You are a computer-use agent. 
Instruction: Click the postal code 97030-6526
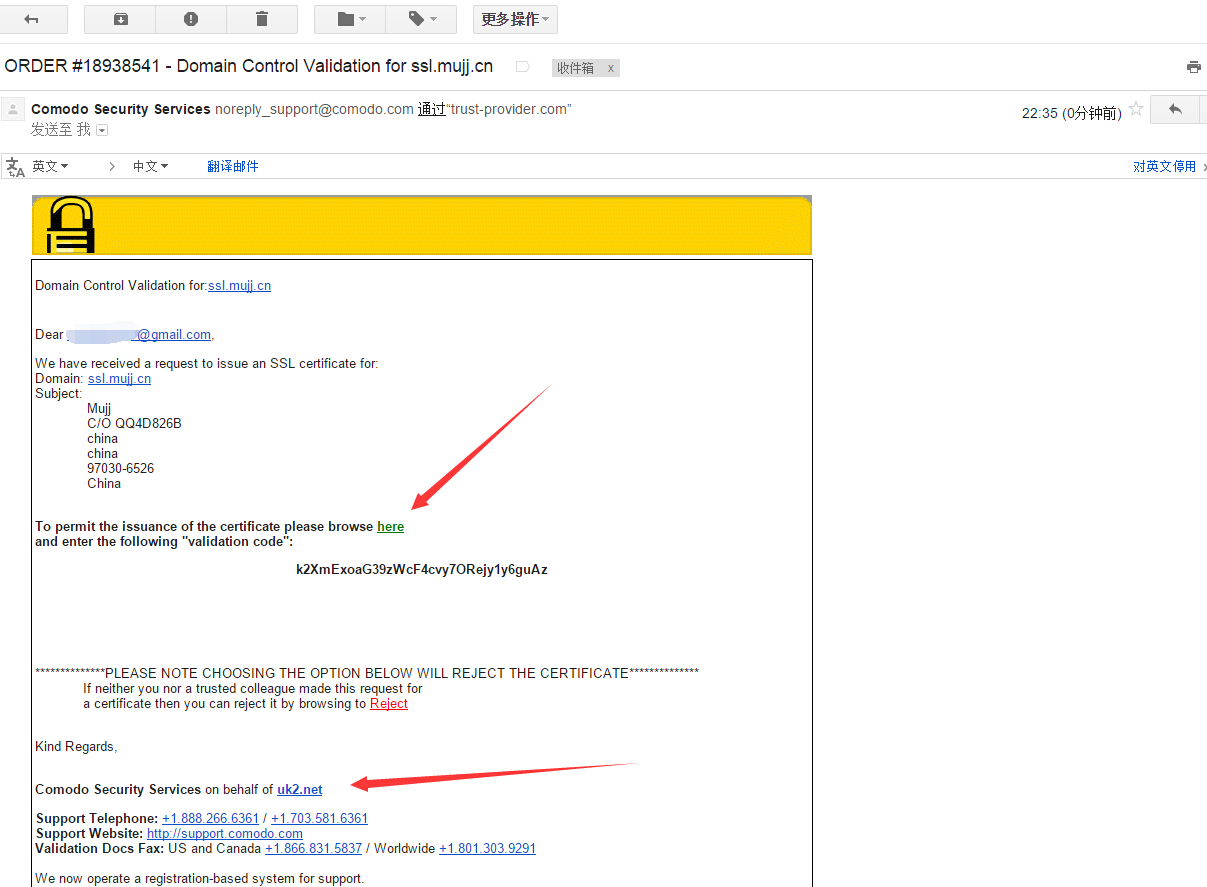tap(120, 468)
